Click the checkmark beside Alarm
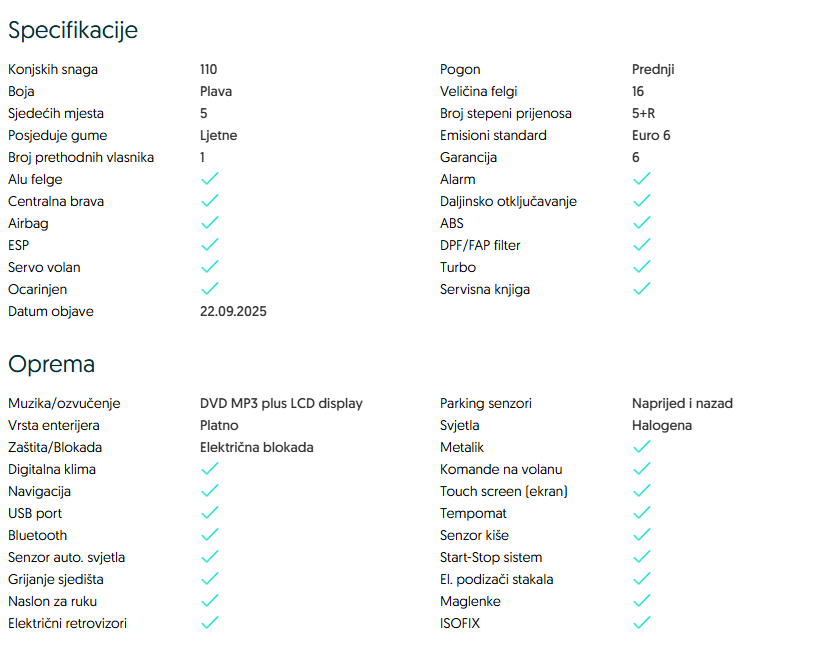The height and width of the screenshot is (663, 817). 642,179
